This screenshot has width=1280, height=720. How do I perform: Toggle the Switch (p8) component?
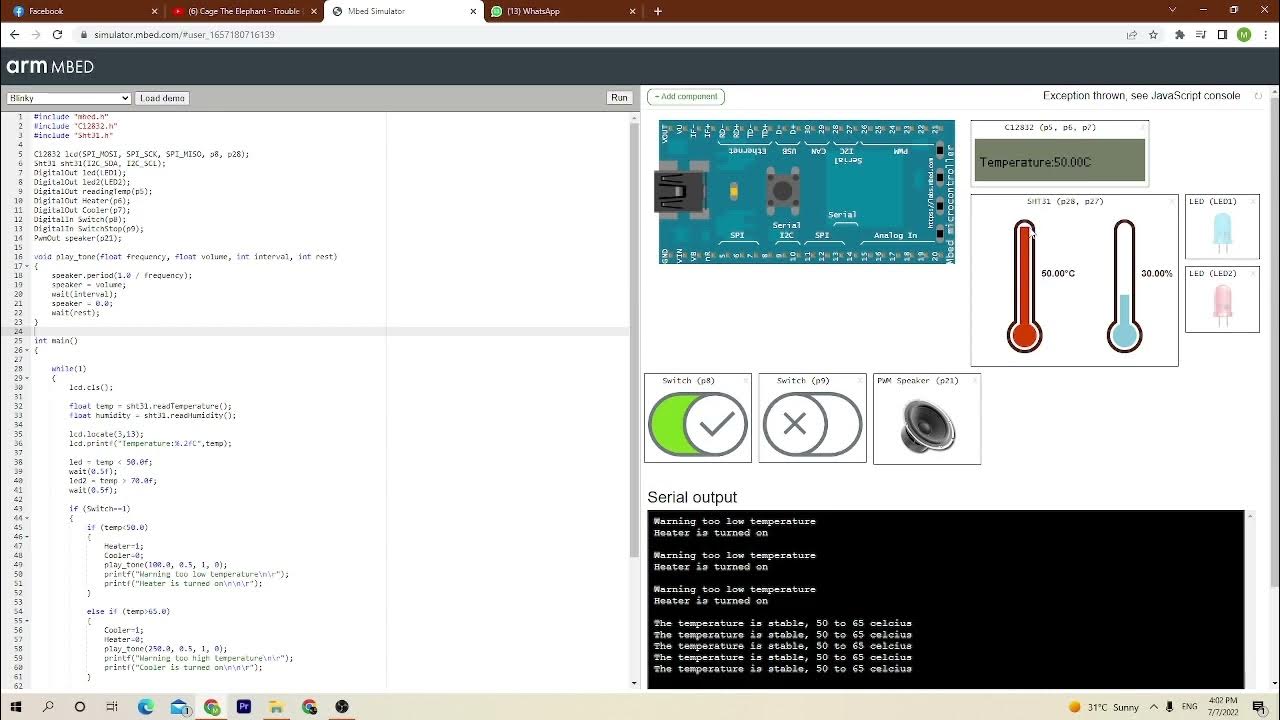click(698, 425)
